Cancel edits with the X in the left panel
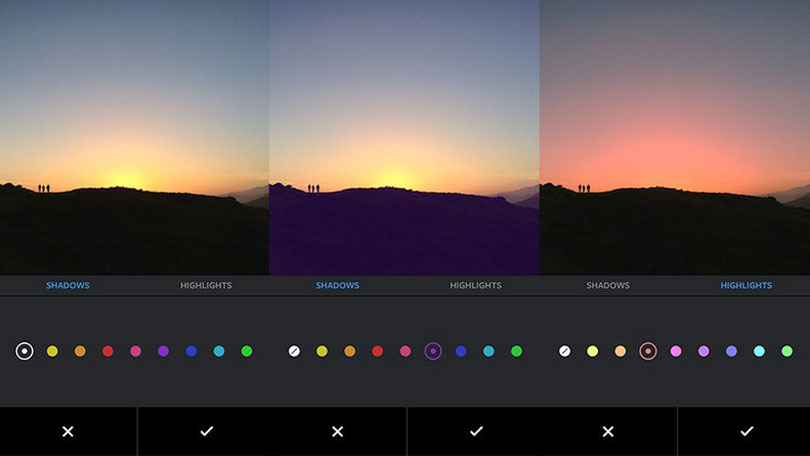This screenshot has height=456, width=810. 68,431
